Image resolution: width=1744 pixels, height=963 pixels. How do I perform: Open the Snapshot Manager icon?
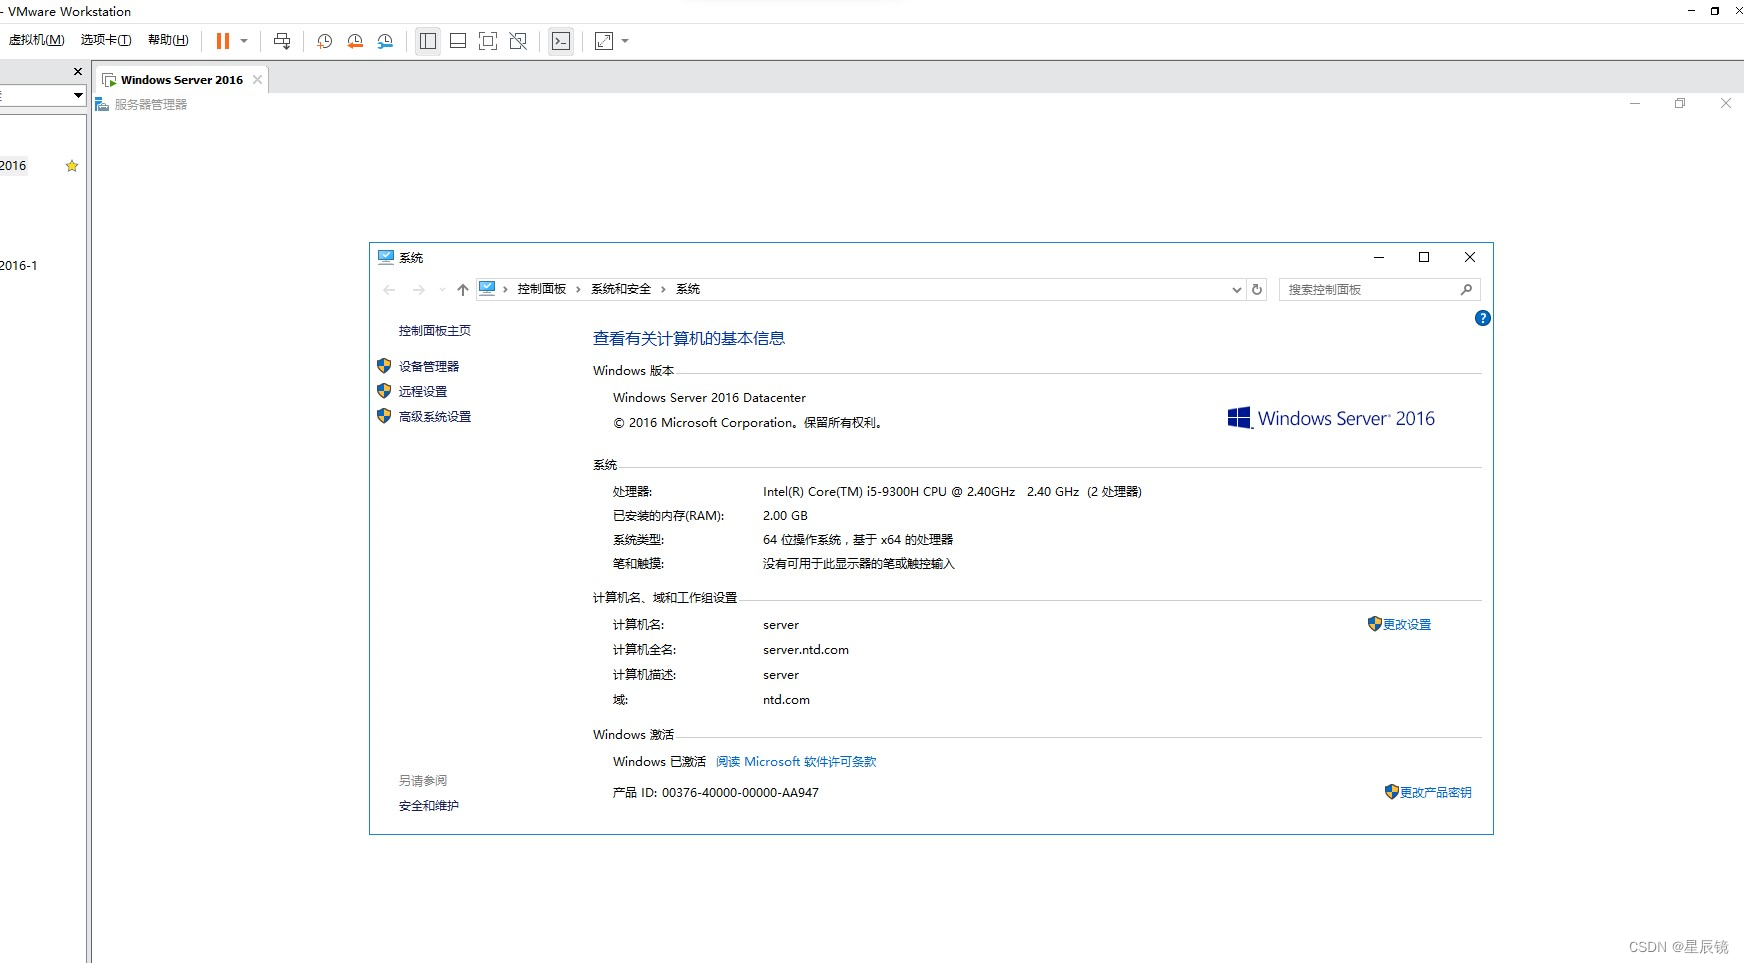pos(385,41)
